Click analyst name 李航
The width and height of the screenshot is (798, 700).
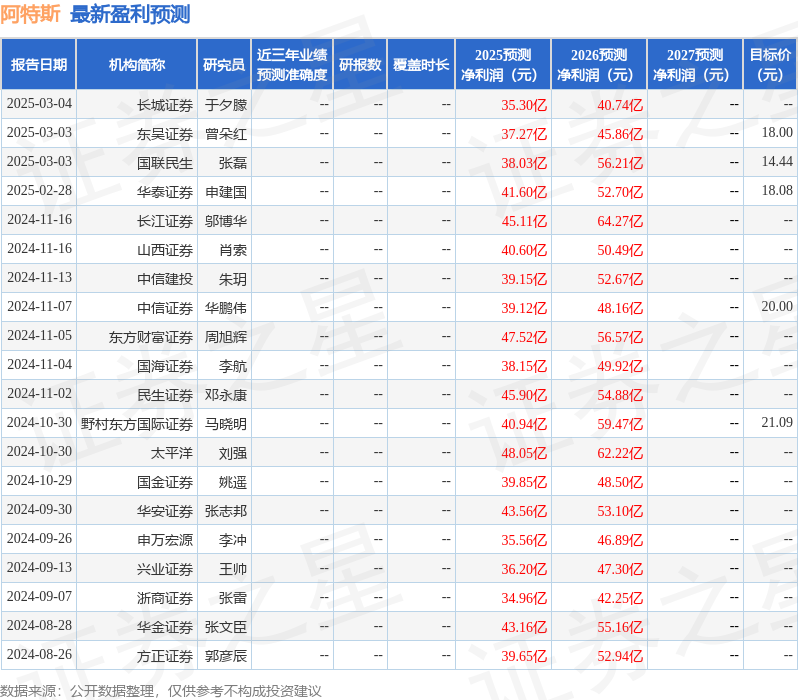(x=233, y=367)
